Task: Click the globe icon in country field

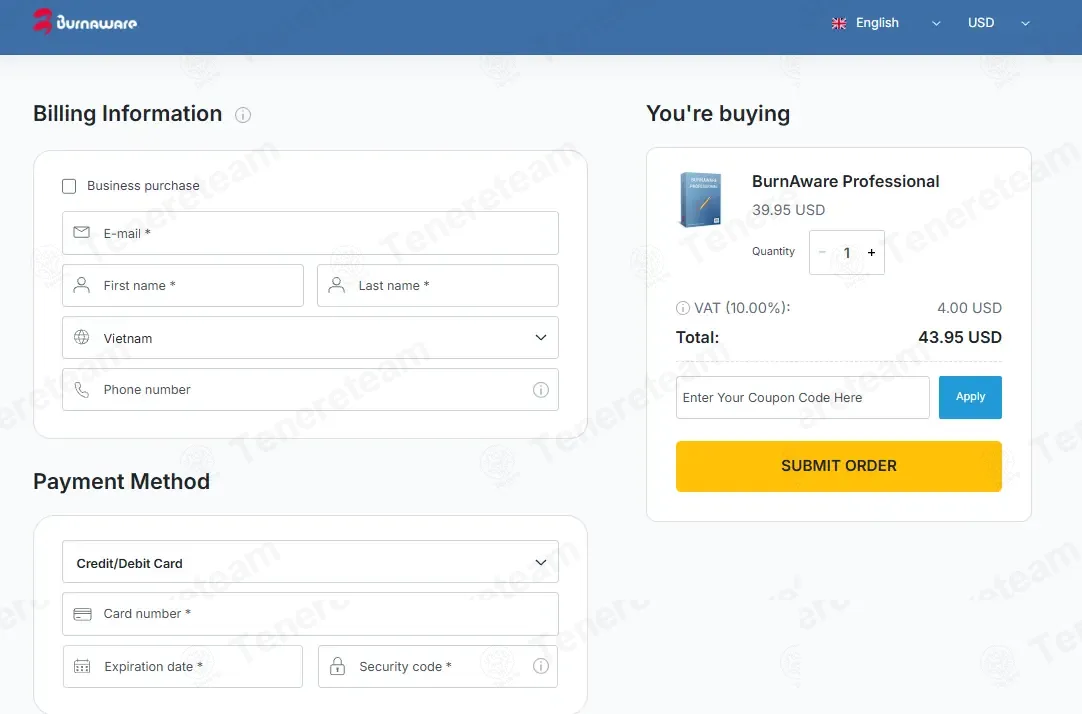Action: pyautogui.click(x=81, y=337)
